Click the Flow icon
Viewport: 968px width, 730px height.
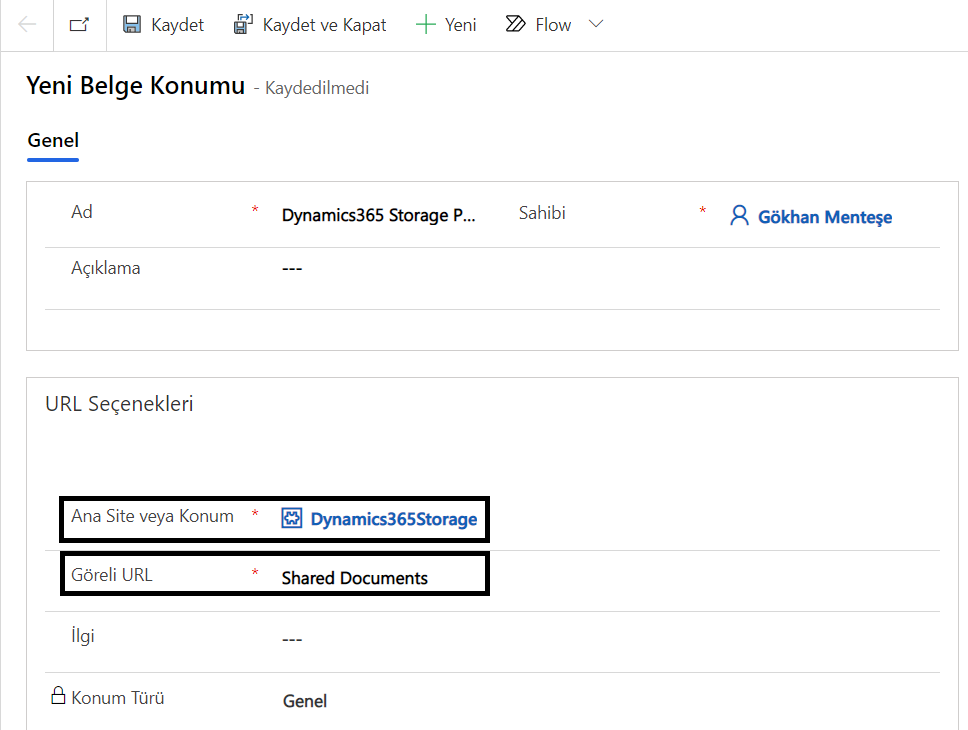tap(515, 24)
